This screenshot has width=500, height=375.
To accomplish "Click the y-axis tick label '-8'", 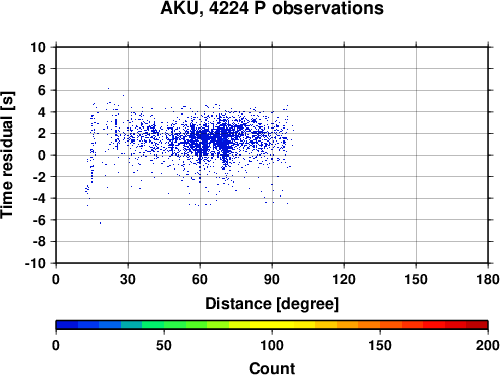I will pyautogui.click(x=39, y=242).
